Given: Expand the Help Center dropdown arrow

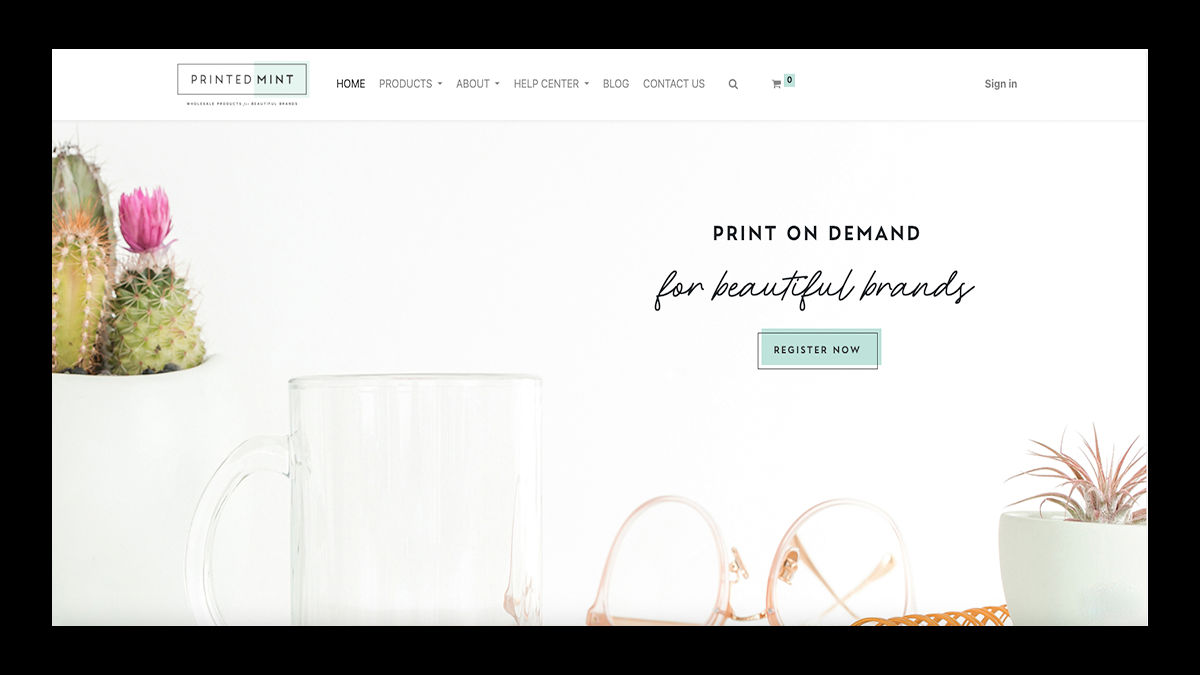Looking at the screenshot, I should click(x=586, y=84).
